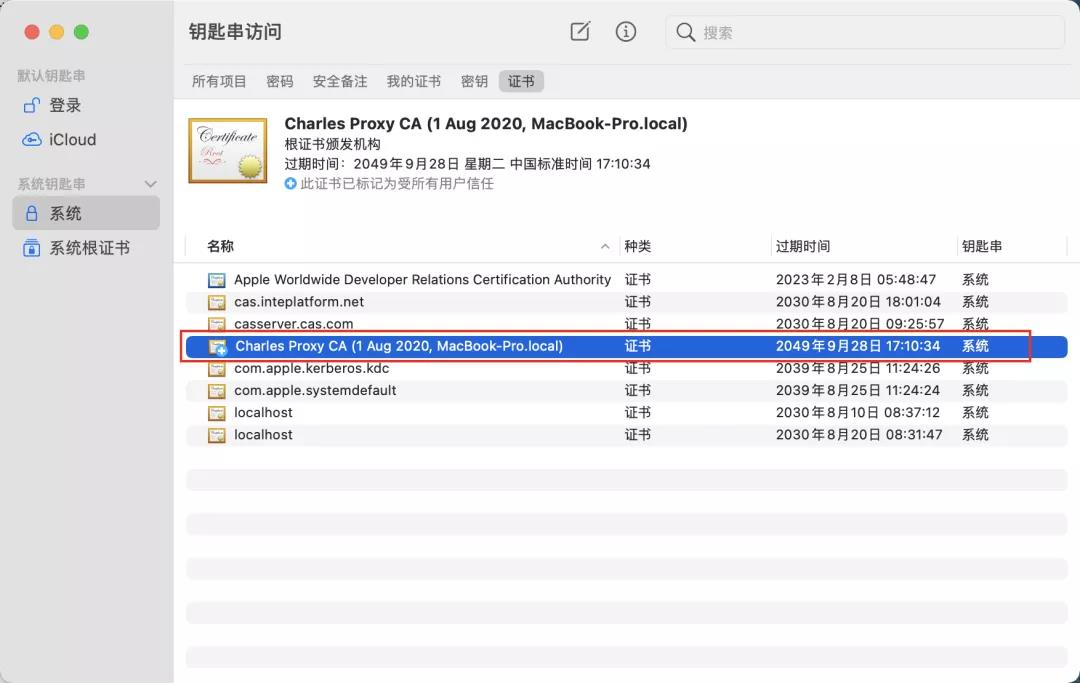Sort by the 种类 column header
1080x683 pixels.
tap(638, 246)
